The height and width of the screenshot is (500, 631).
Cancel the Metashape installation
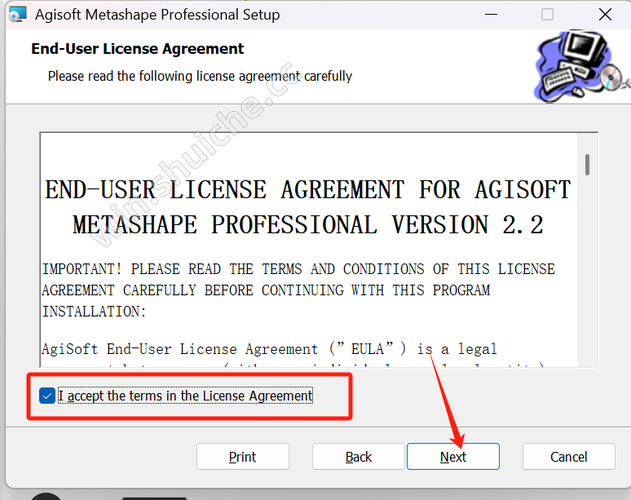tap(569, 457)
